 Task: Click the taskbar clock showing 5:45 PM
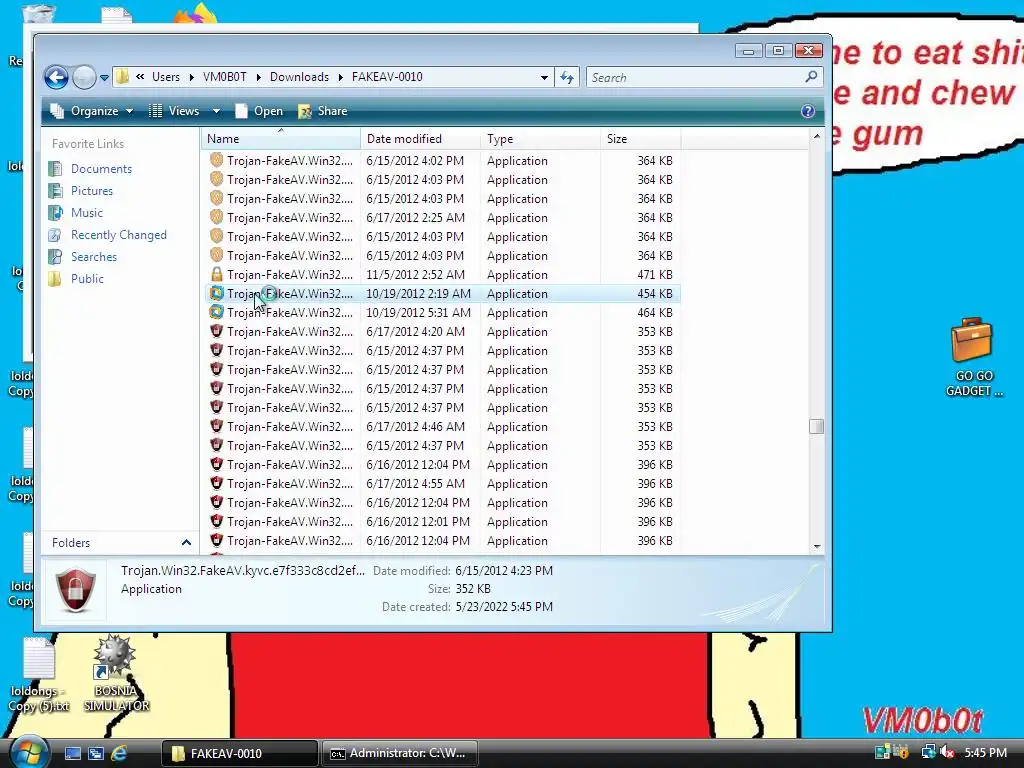[x=985, y=753]
